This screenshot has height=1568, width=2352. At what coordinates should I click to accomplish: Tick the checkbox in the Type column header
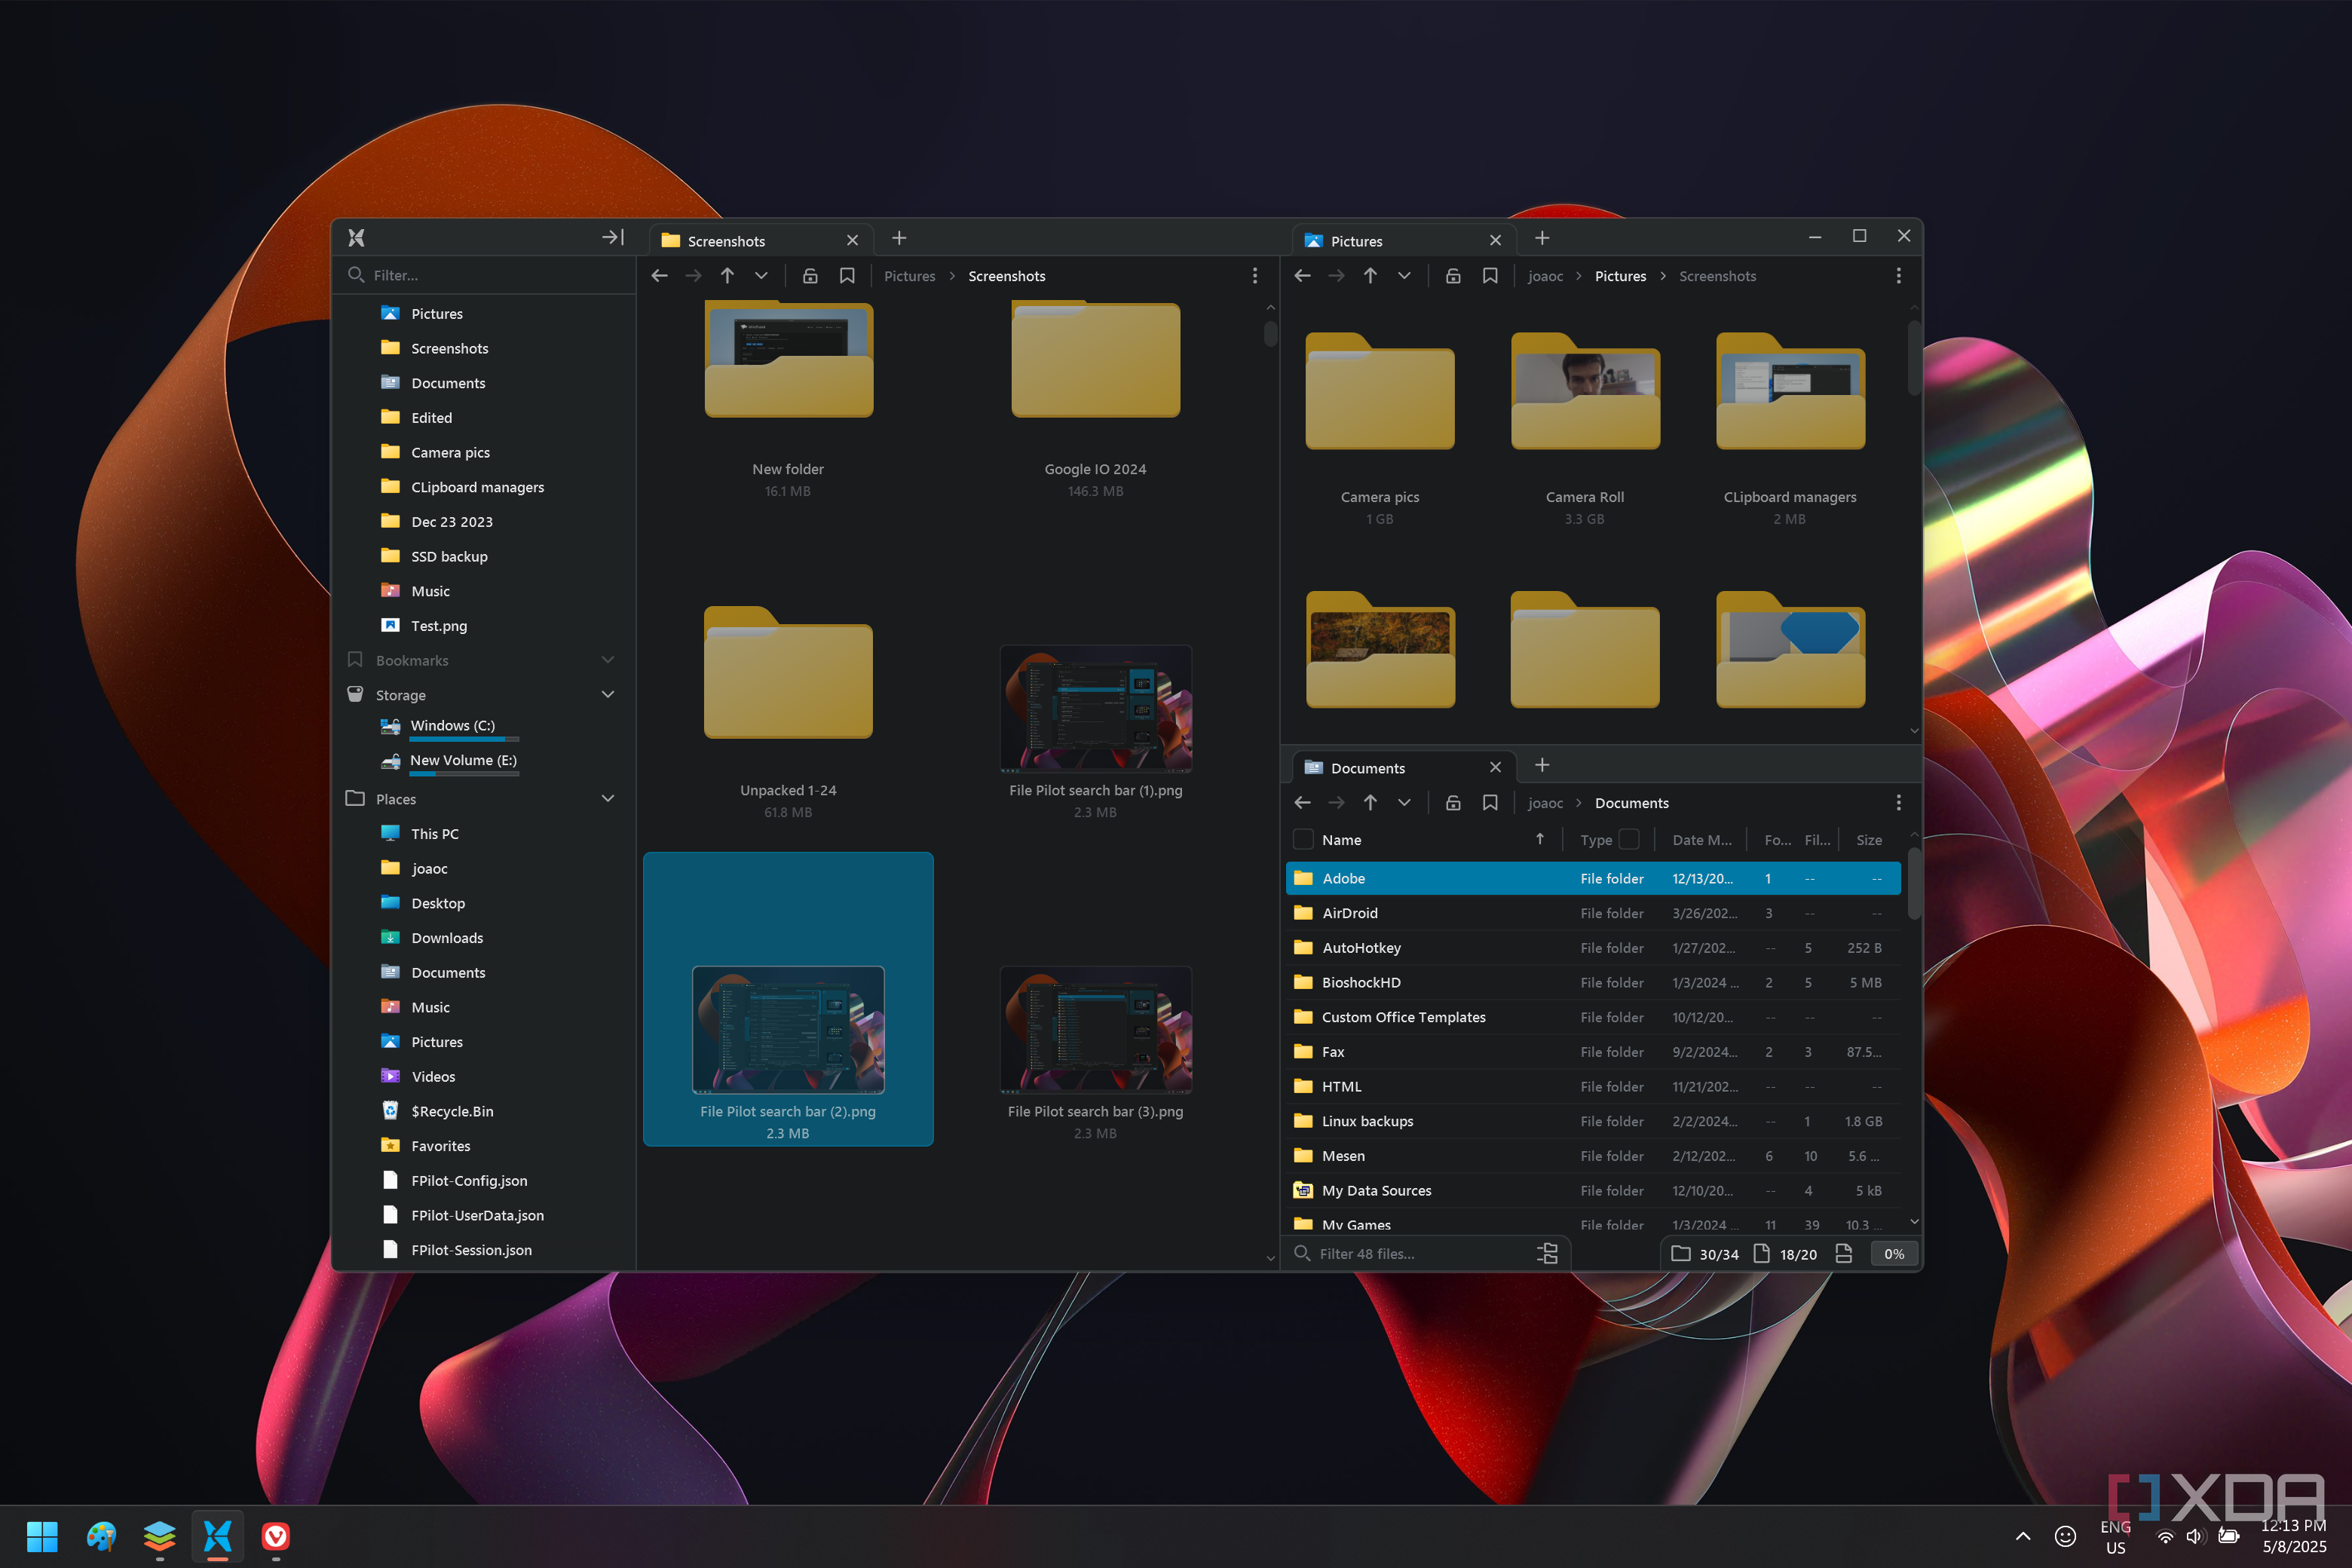pos(1629,839)
